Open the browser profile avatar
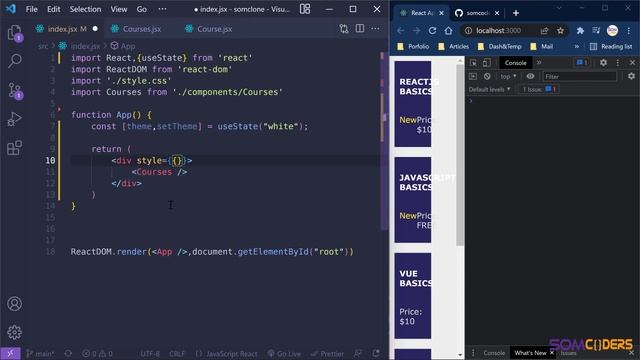Image resolution: width=640 pixels, height=360 pixels. pos(612,31)
